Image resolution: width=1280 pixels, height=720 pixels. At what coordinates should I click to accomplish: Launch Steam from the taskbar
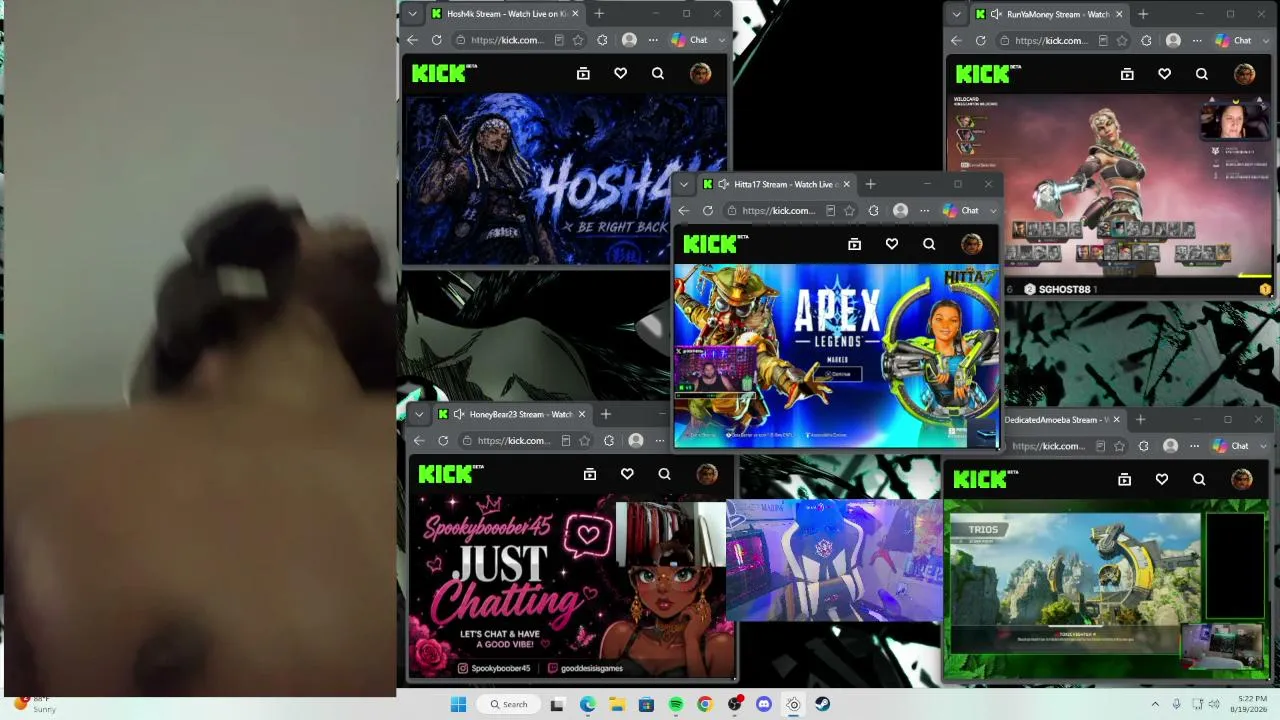tap(823, 704)
